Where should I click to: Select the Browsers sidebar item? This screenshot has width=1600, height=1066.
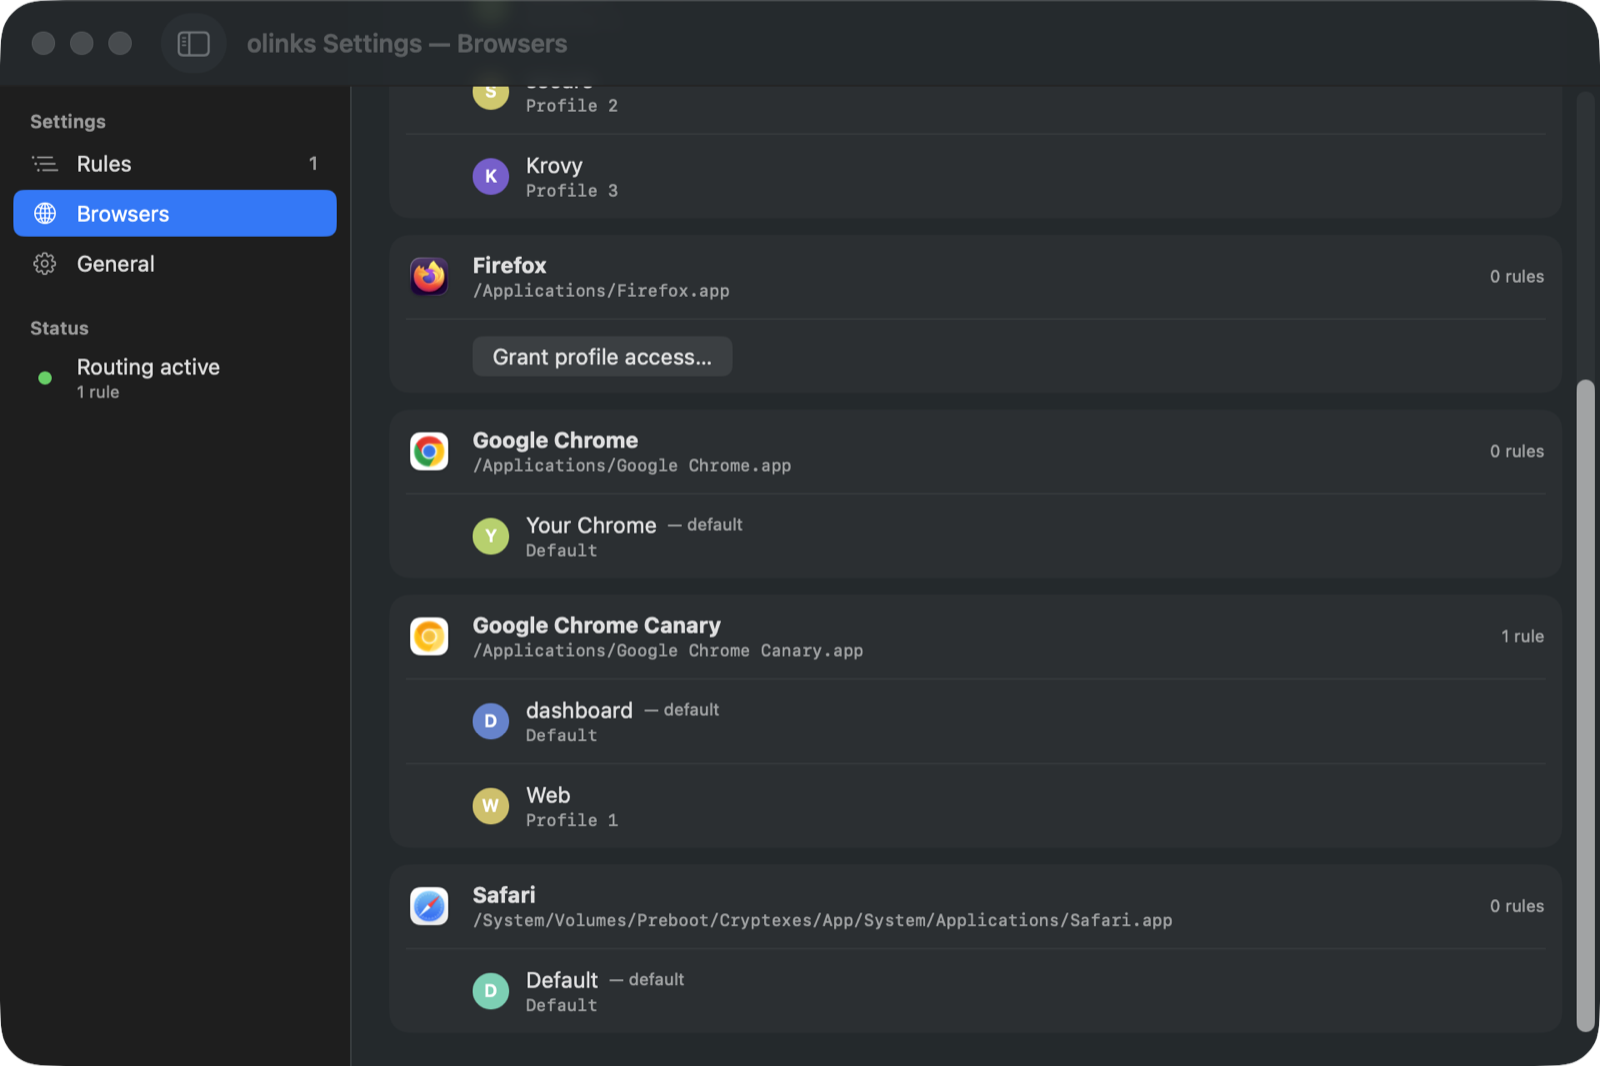175,213
